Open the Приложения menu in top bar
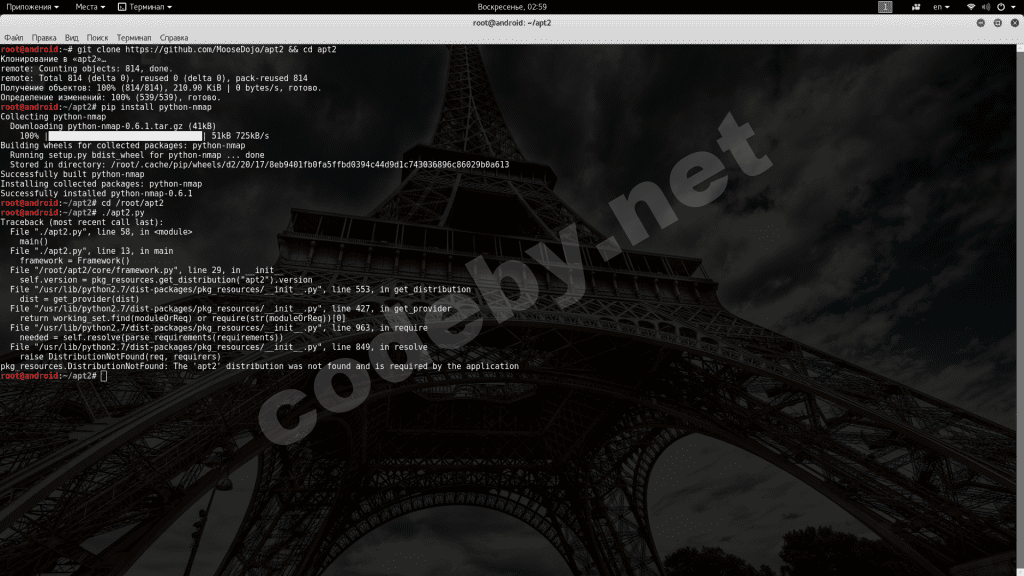This screenshot has height=576, width=1024. tap(32, 7)
